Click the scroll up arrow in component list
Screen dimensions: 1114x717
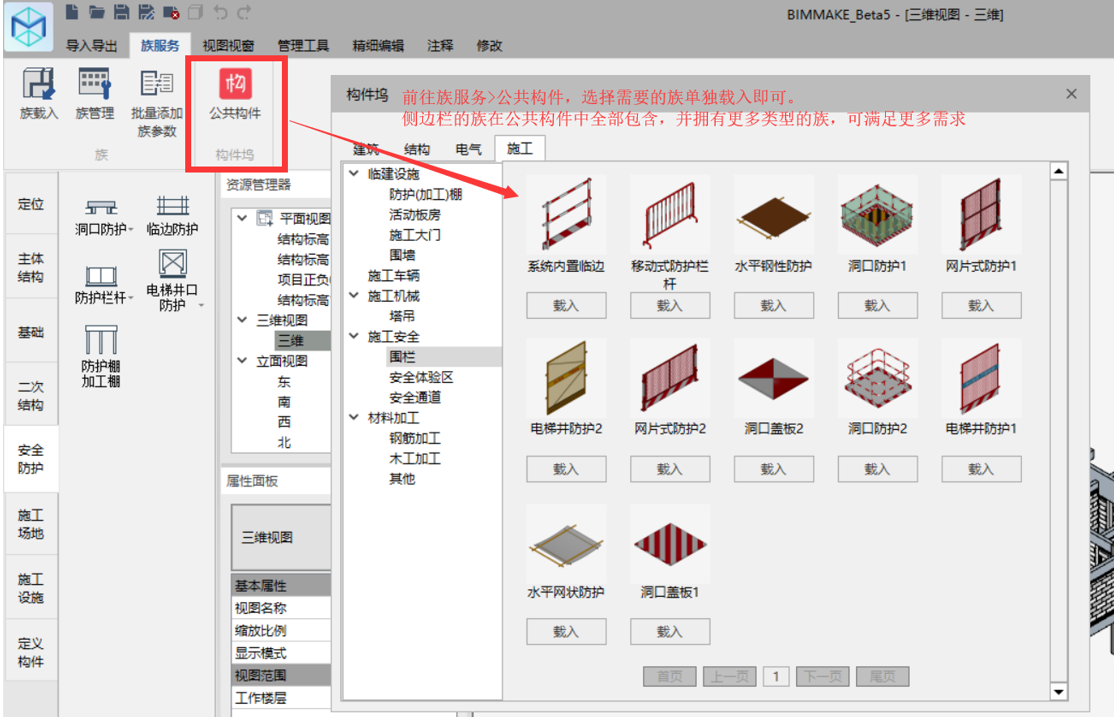pyautogui.click(x=1059, y=171)
